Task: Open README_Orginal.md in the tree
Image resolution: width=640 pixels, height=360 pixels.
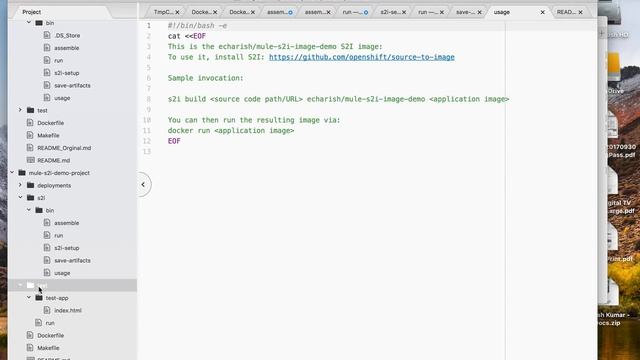Action: 64,148
